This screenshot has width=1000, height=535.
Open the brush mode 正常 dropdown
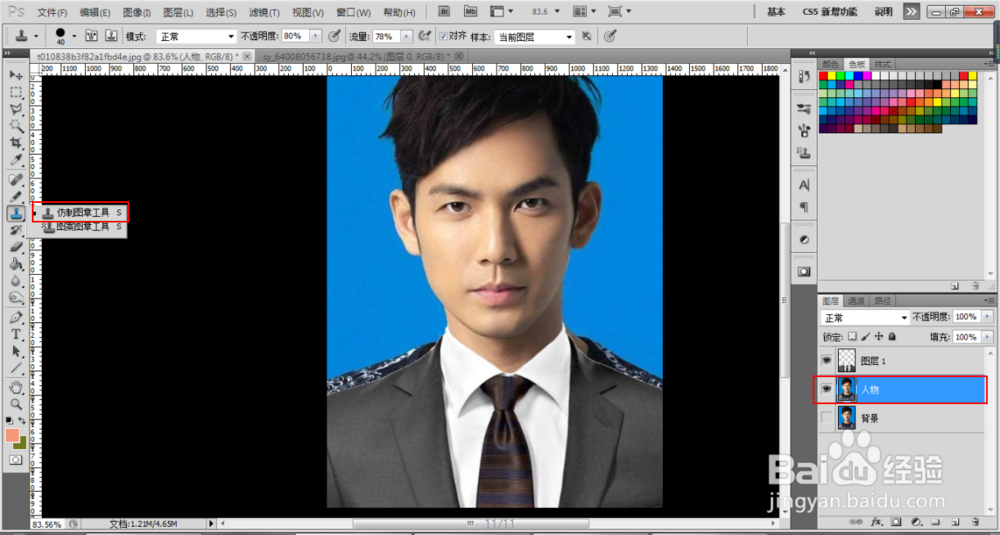coord(196,37)
